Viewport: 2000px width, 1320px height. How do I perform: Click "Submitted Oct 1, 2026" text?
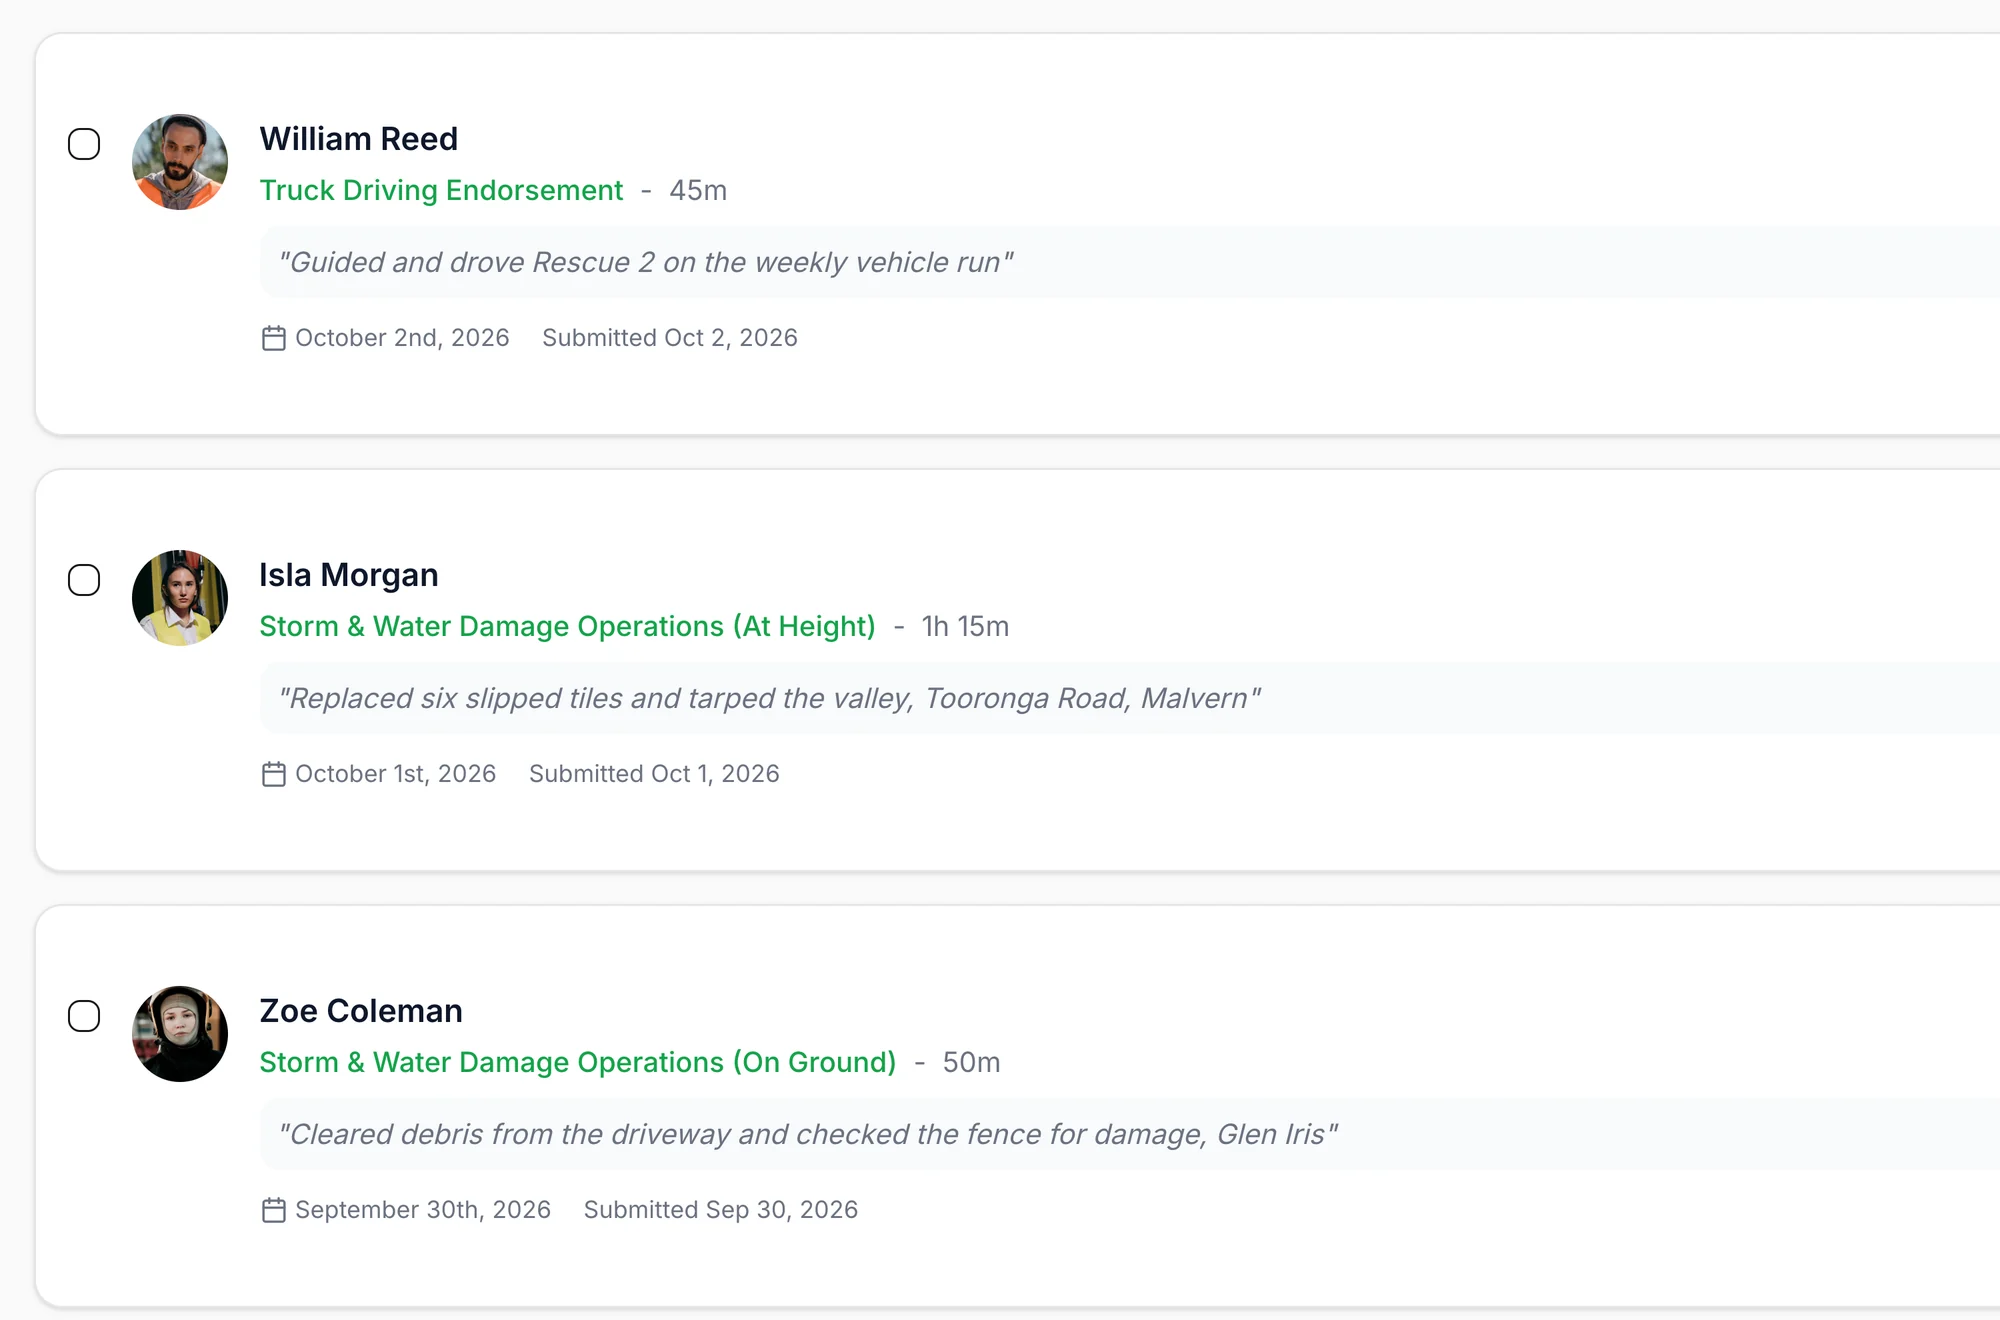654,774
